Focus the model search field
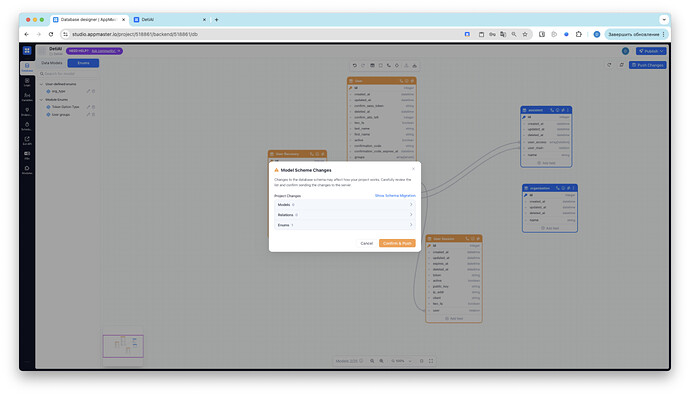 (x=69, y=73)
